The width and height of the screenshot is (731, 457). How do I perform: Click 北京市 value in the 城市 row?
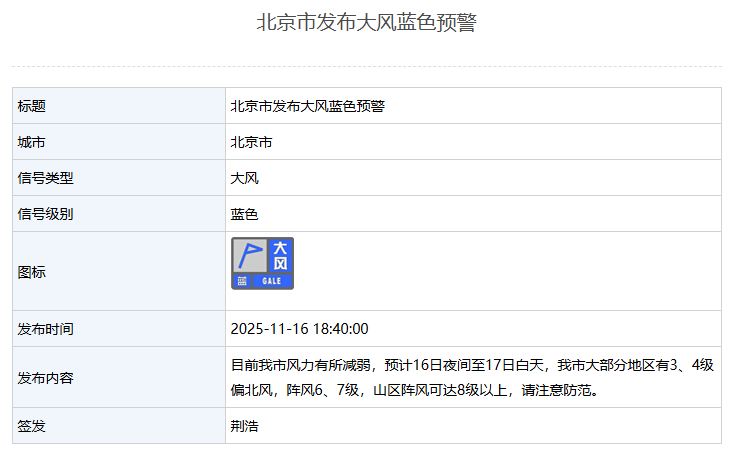point(252,142)
